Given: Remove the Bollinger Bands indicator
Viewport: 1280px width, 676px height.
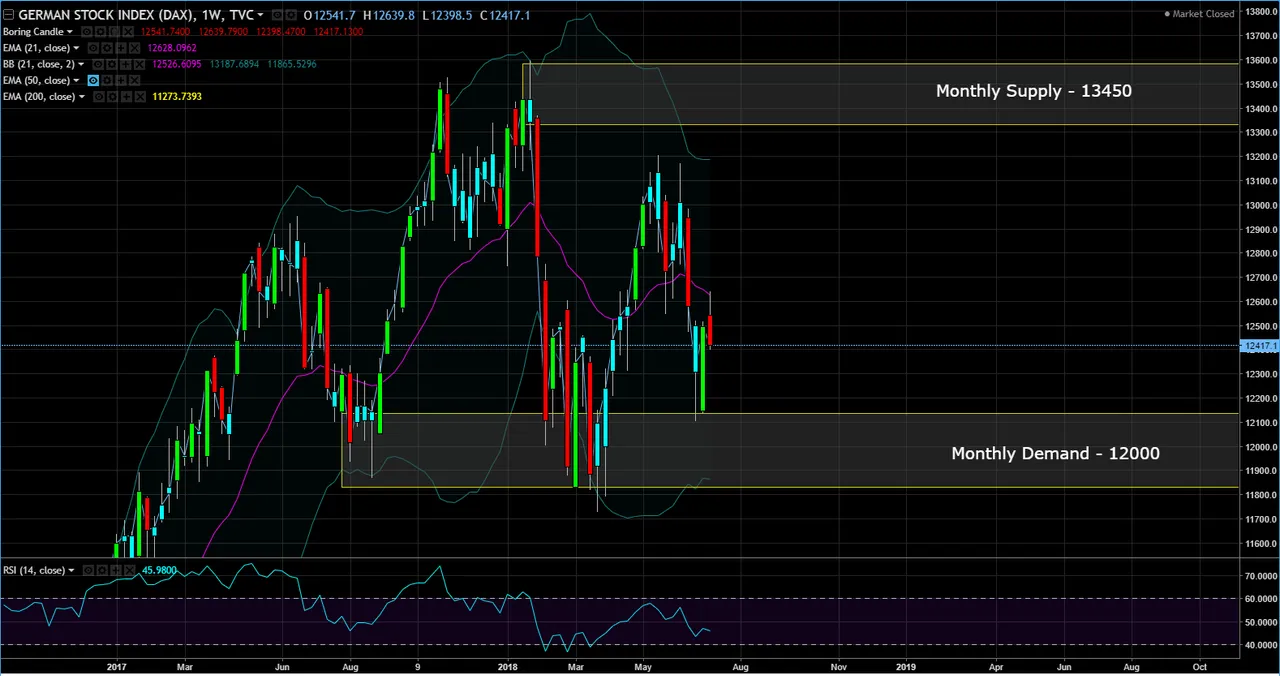Looking at the screenshot, I should point(139,64).
